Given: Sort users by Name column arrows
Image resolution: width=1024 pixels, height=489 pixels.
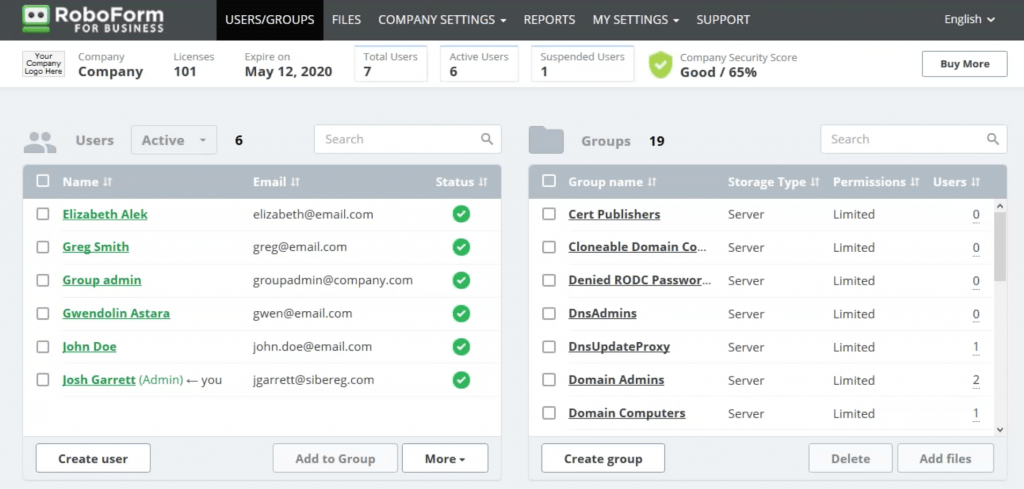Looking at the screenshot, I should [108, 182].
